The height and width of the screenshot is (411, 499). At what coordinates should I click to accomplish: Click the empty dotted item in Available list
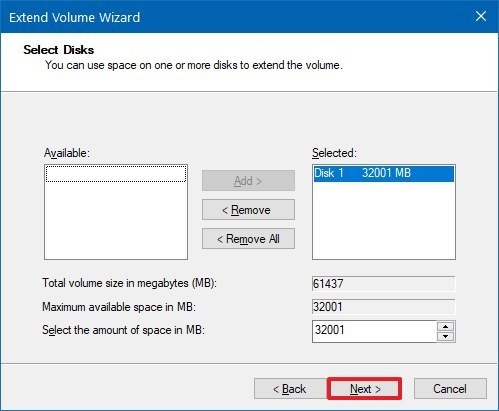tap(116, 174)
